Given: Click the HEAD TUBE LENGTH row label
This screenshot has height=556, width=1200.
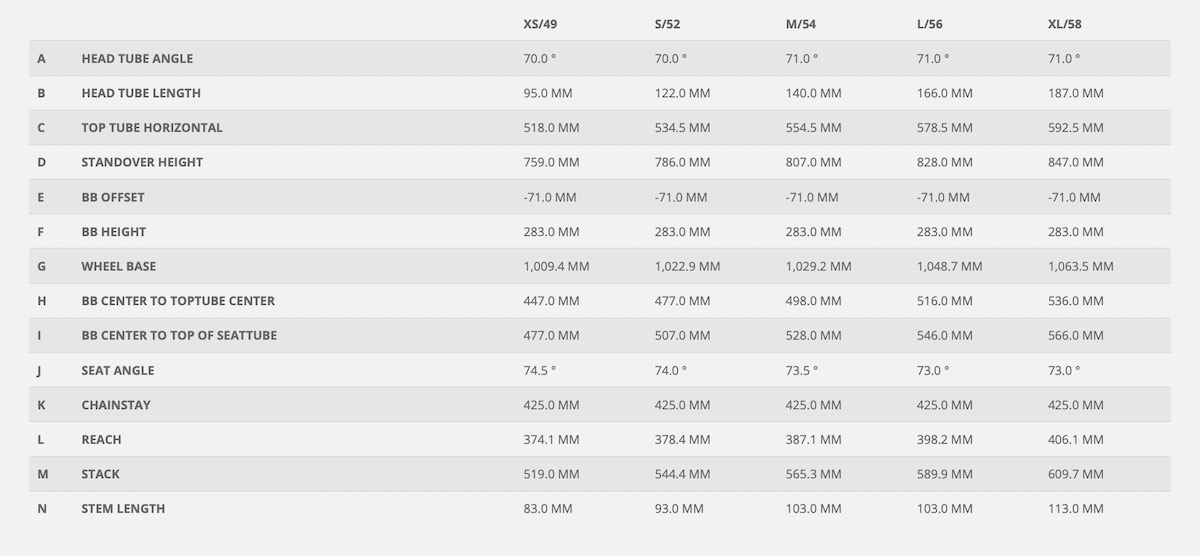Looking at the screenshot, I should (x=141, y=93).
